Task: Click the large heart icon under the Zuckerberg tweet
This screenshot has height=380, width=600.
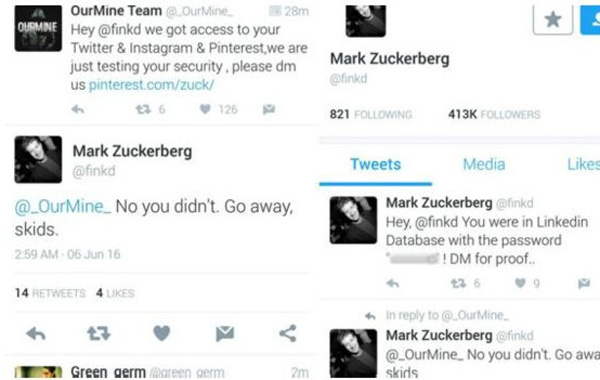Action: tap(161, 333)
